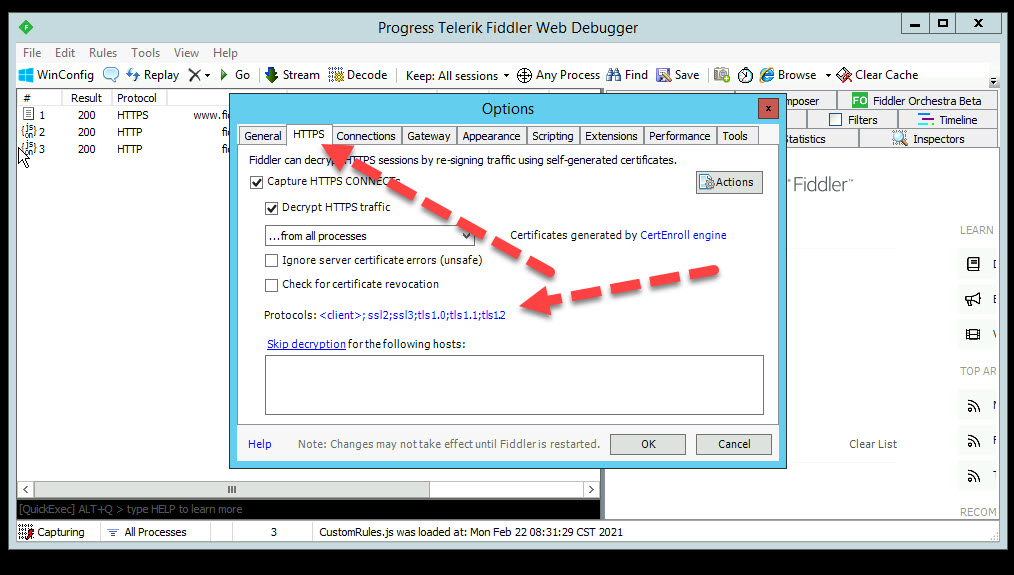The width and height of the screenshot is (1014, 575).
Task: Uncheck Capture HTTPS CONNECTs checkbox
Action: coord(257,182)
